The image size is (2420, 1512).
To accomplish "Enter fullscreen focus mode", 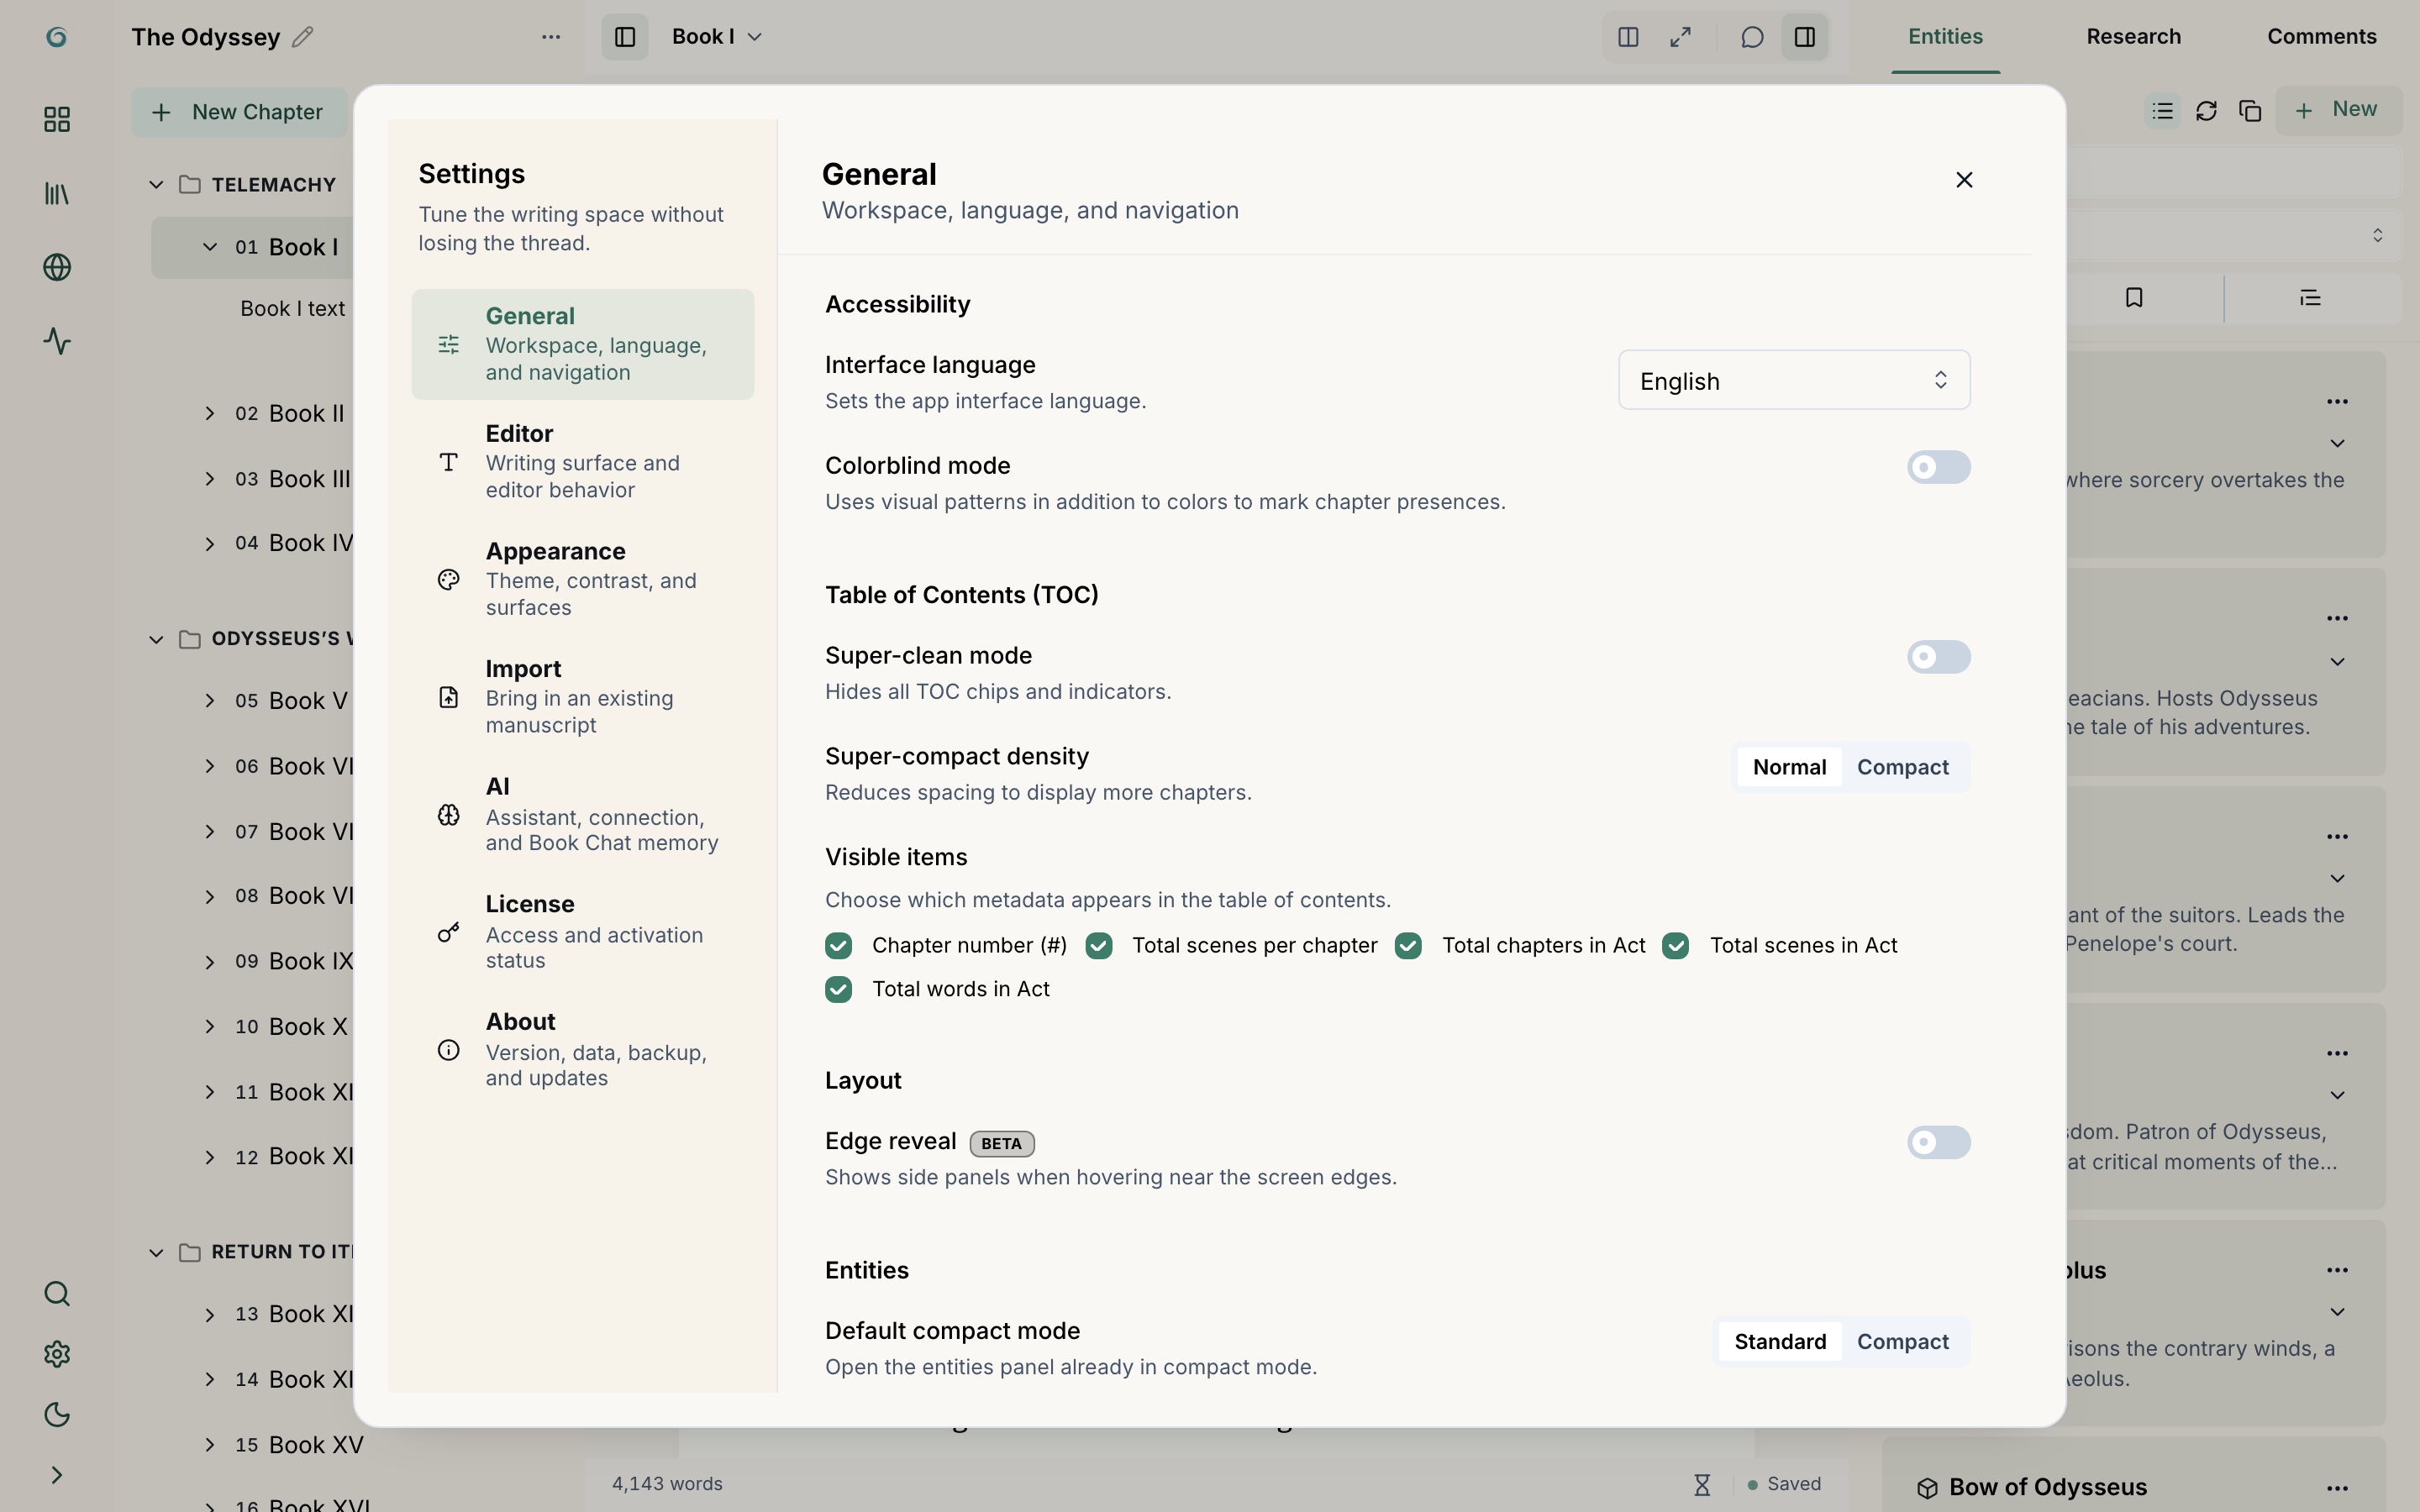I will coord(1681,37).
